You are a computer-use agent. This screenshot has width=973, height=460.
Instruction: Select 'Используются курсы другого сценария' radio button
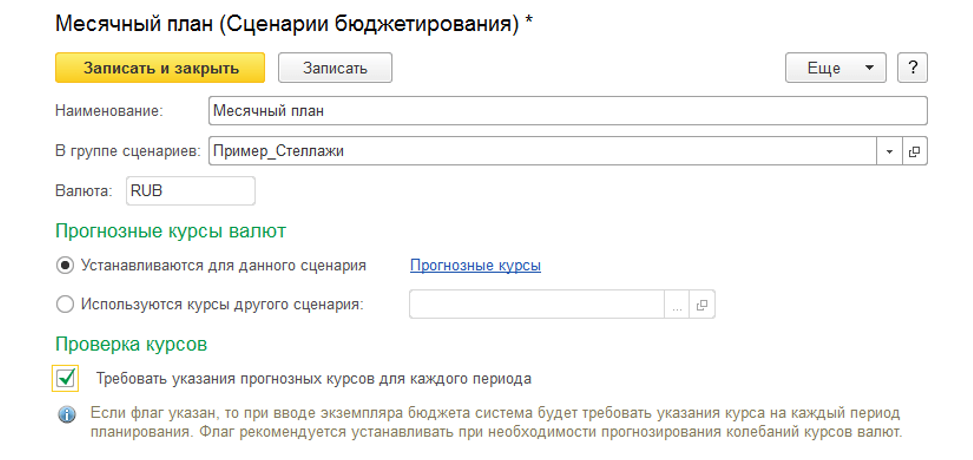[66, 305]
